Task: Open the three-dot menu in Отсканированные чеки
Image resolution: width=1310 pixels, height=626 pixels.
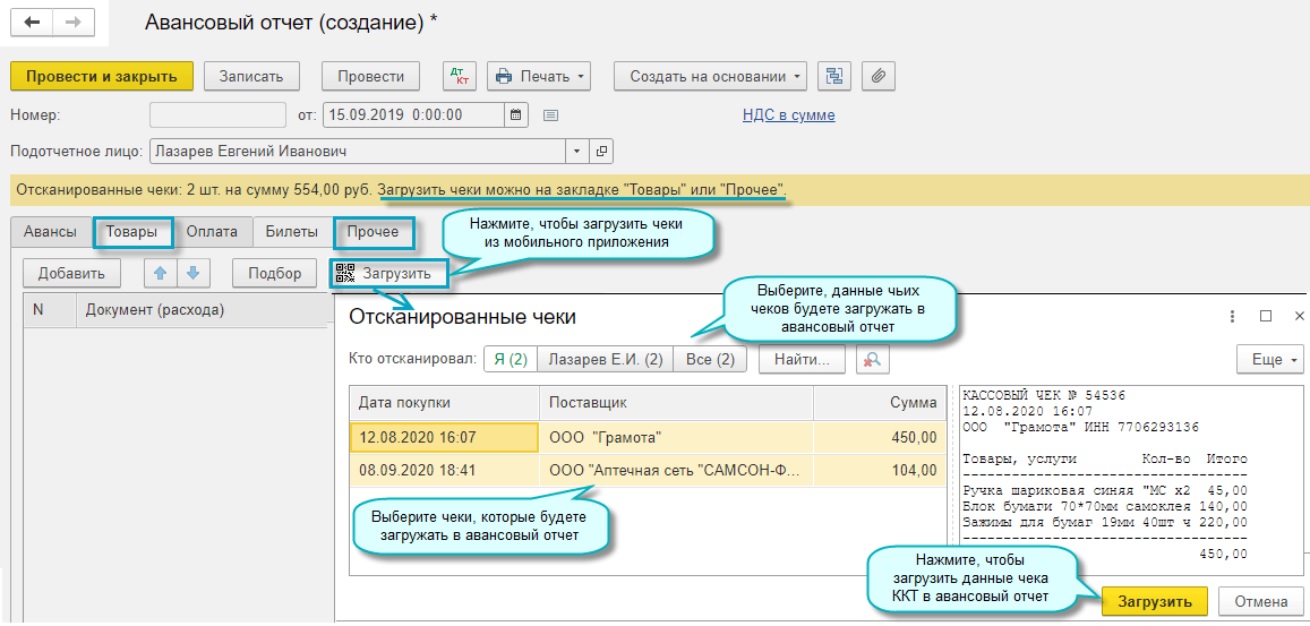Action: coord(1232,316)
